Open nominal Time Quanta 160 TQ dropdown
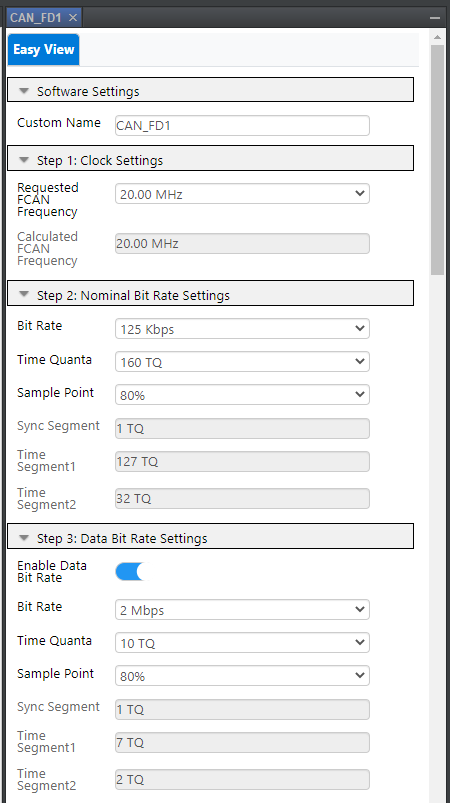 tap(242, 362)
